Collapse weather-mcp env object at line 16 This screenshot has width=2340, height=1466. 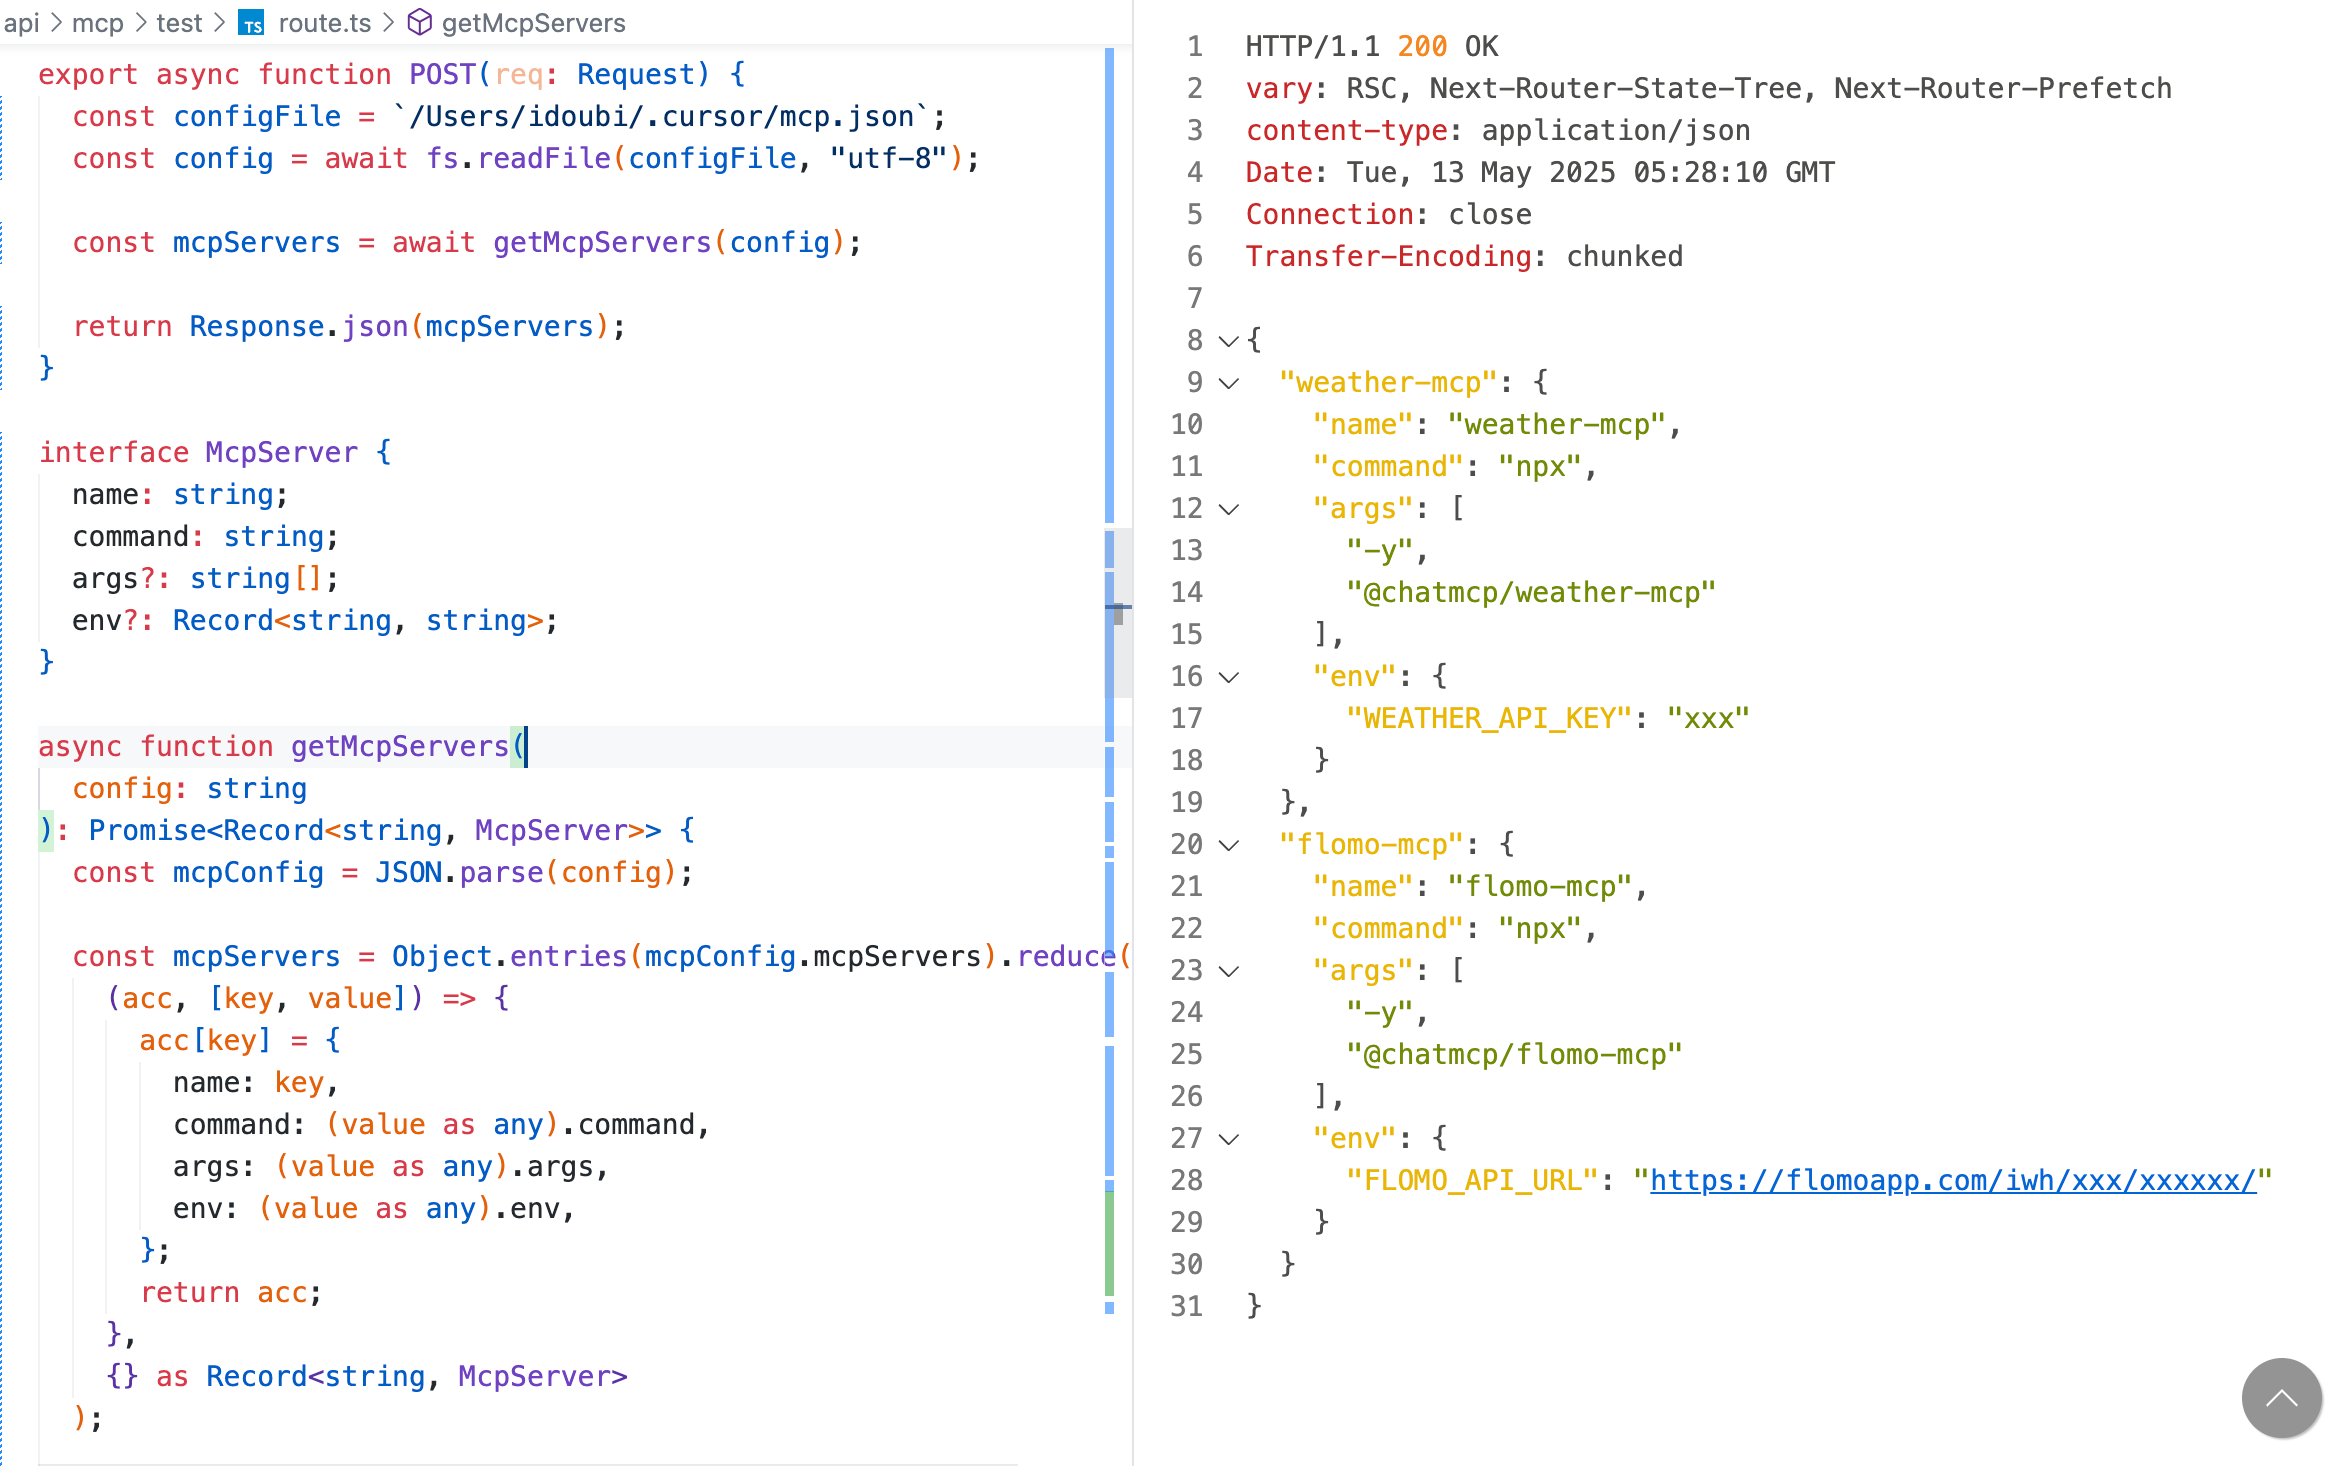pos(1229,677)
